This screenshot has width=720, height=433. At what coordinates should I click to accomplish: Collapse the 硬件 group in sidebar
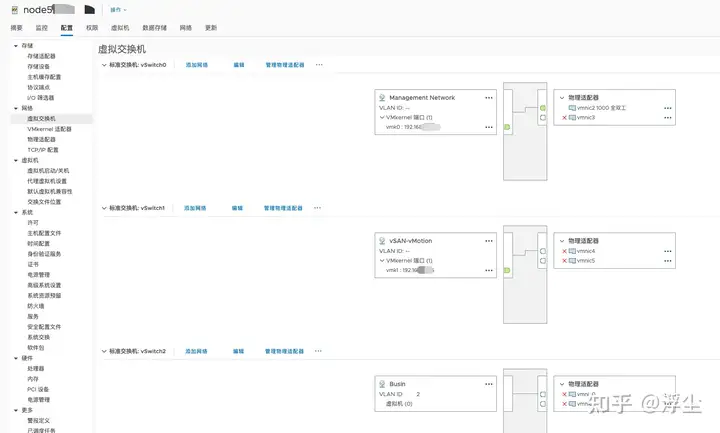tap(16, 358)
